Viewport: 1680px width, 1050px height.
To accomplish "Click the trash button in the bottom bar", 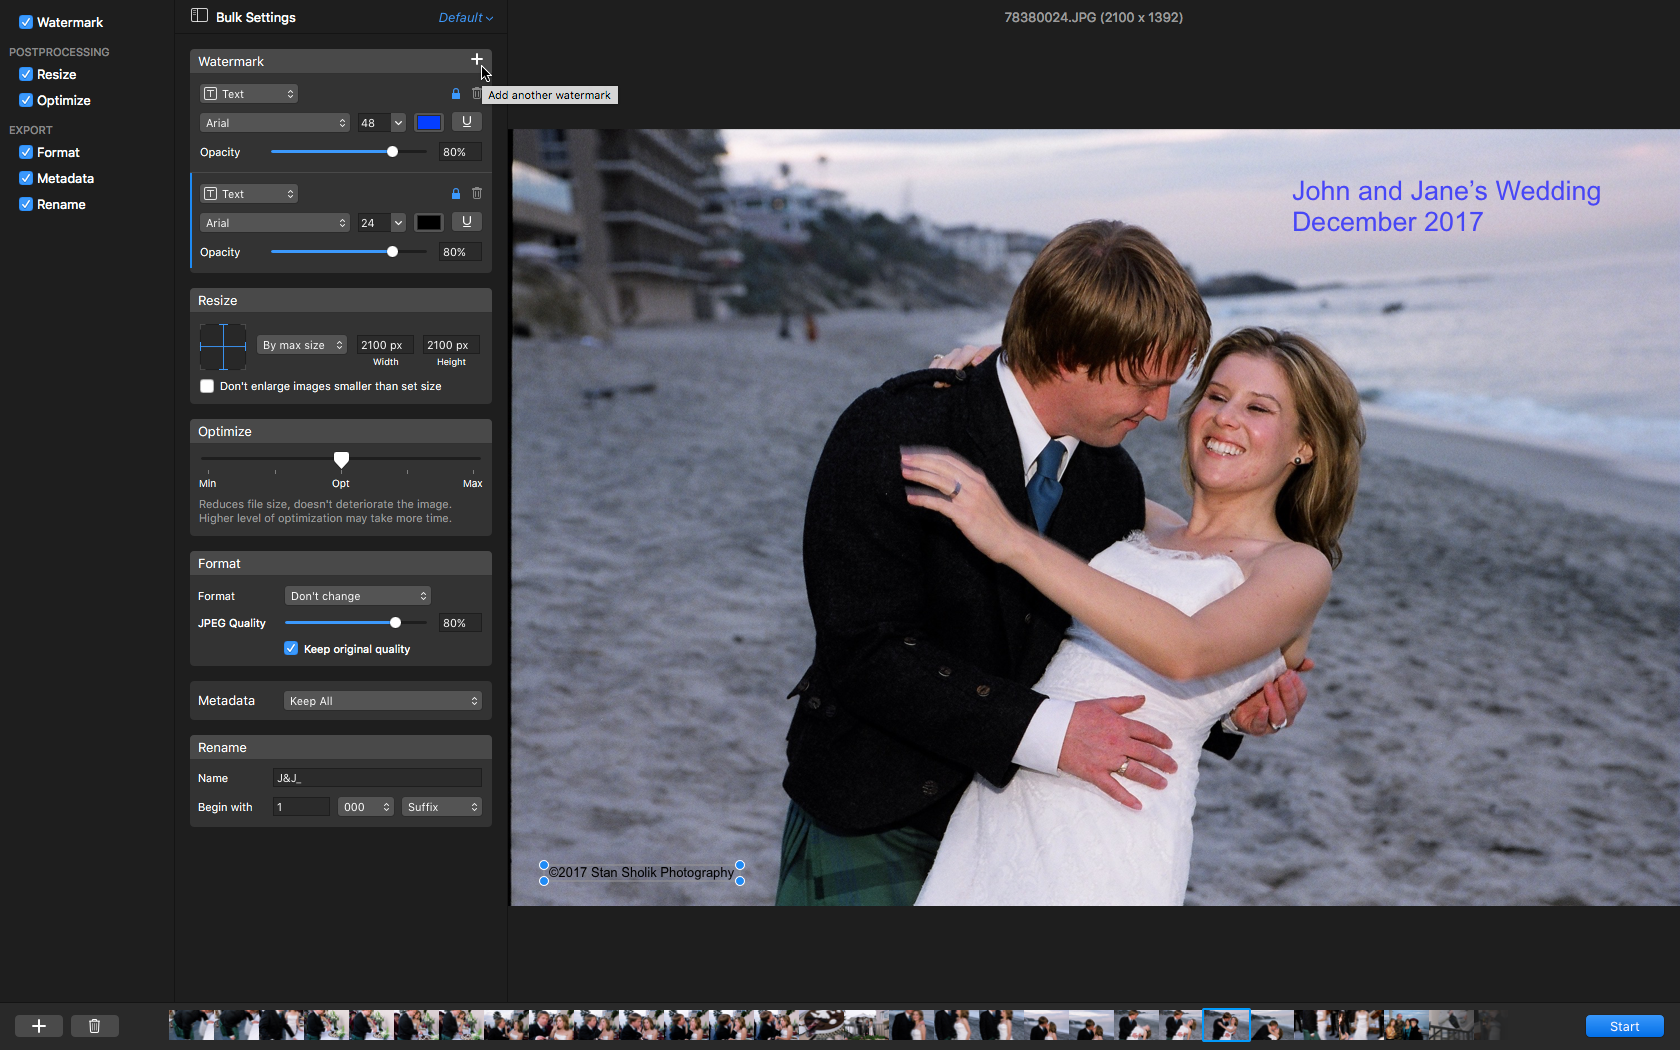I will (x=94, y=1026).
